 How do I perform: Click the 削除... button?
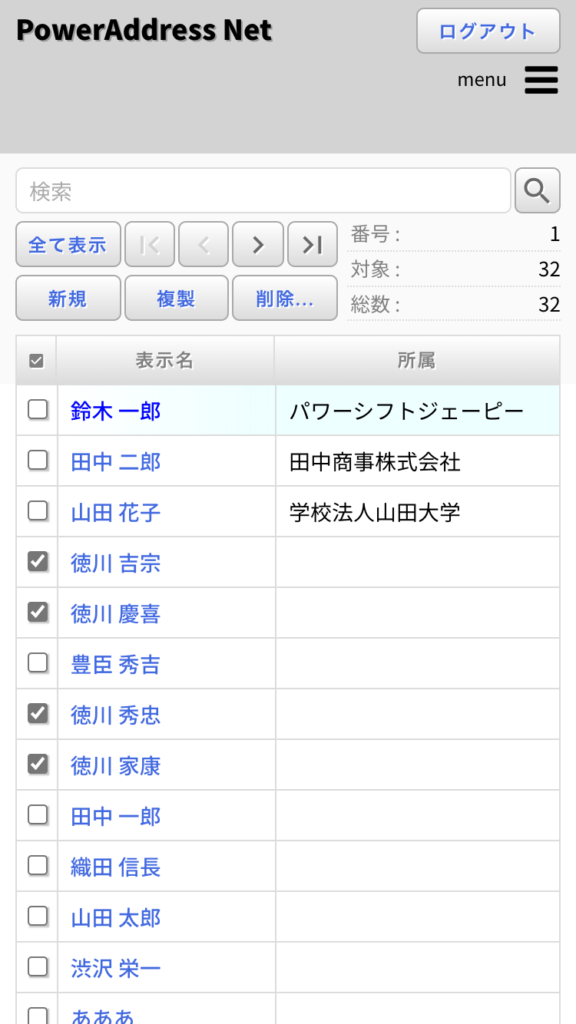pyautogui.click(x=285, y=298)
